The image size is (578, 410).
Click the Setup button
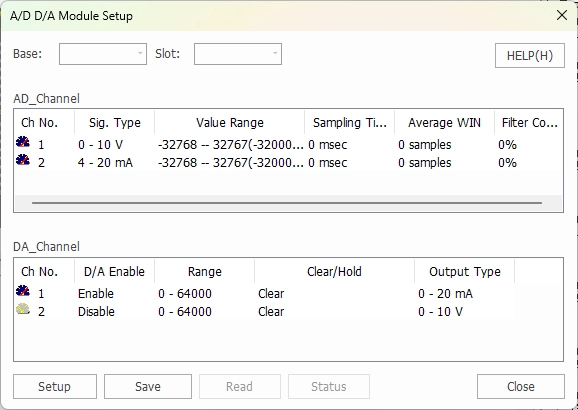pos(55,386)
